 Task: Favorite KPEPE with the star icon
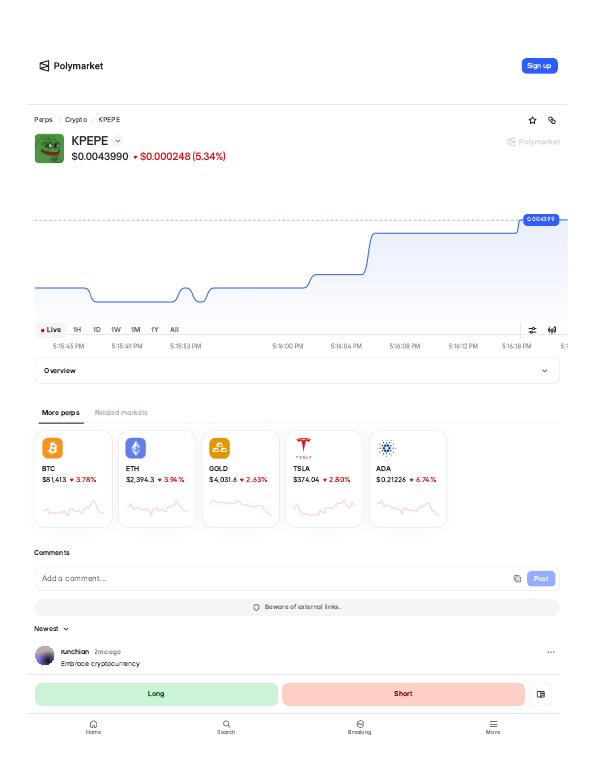pyautogui.click(x=532, y=120)
